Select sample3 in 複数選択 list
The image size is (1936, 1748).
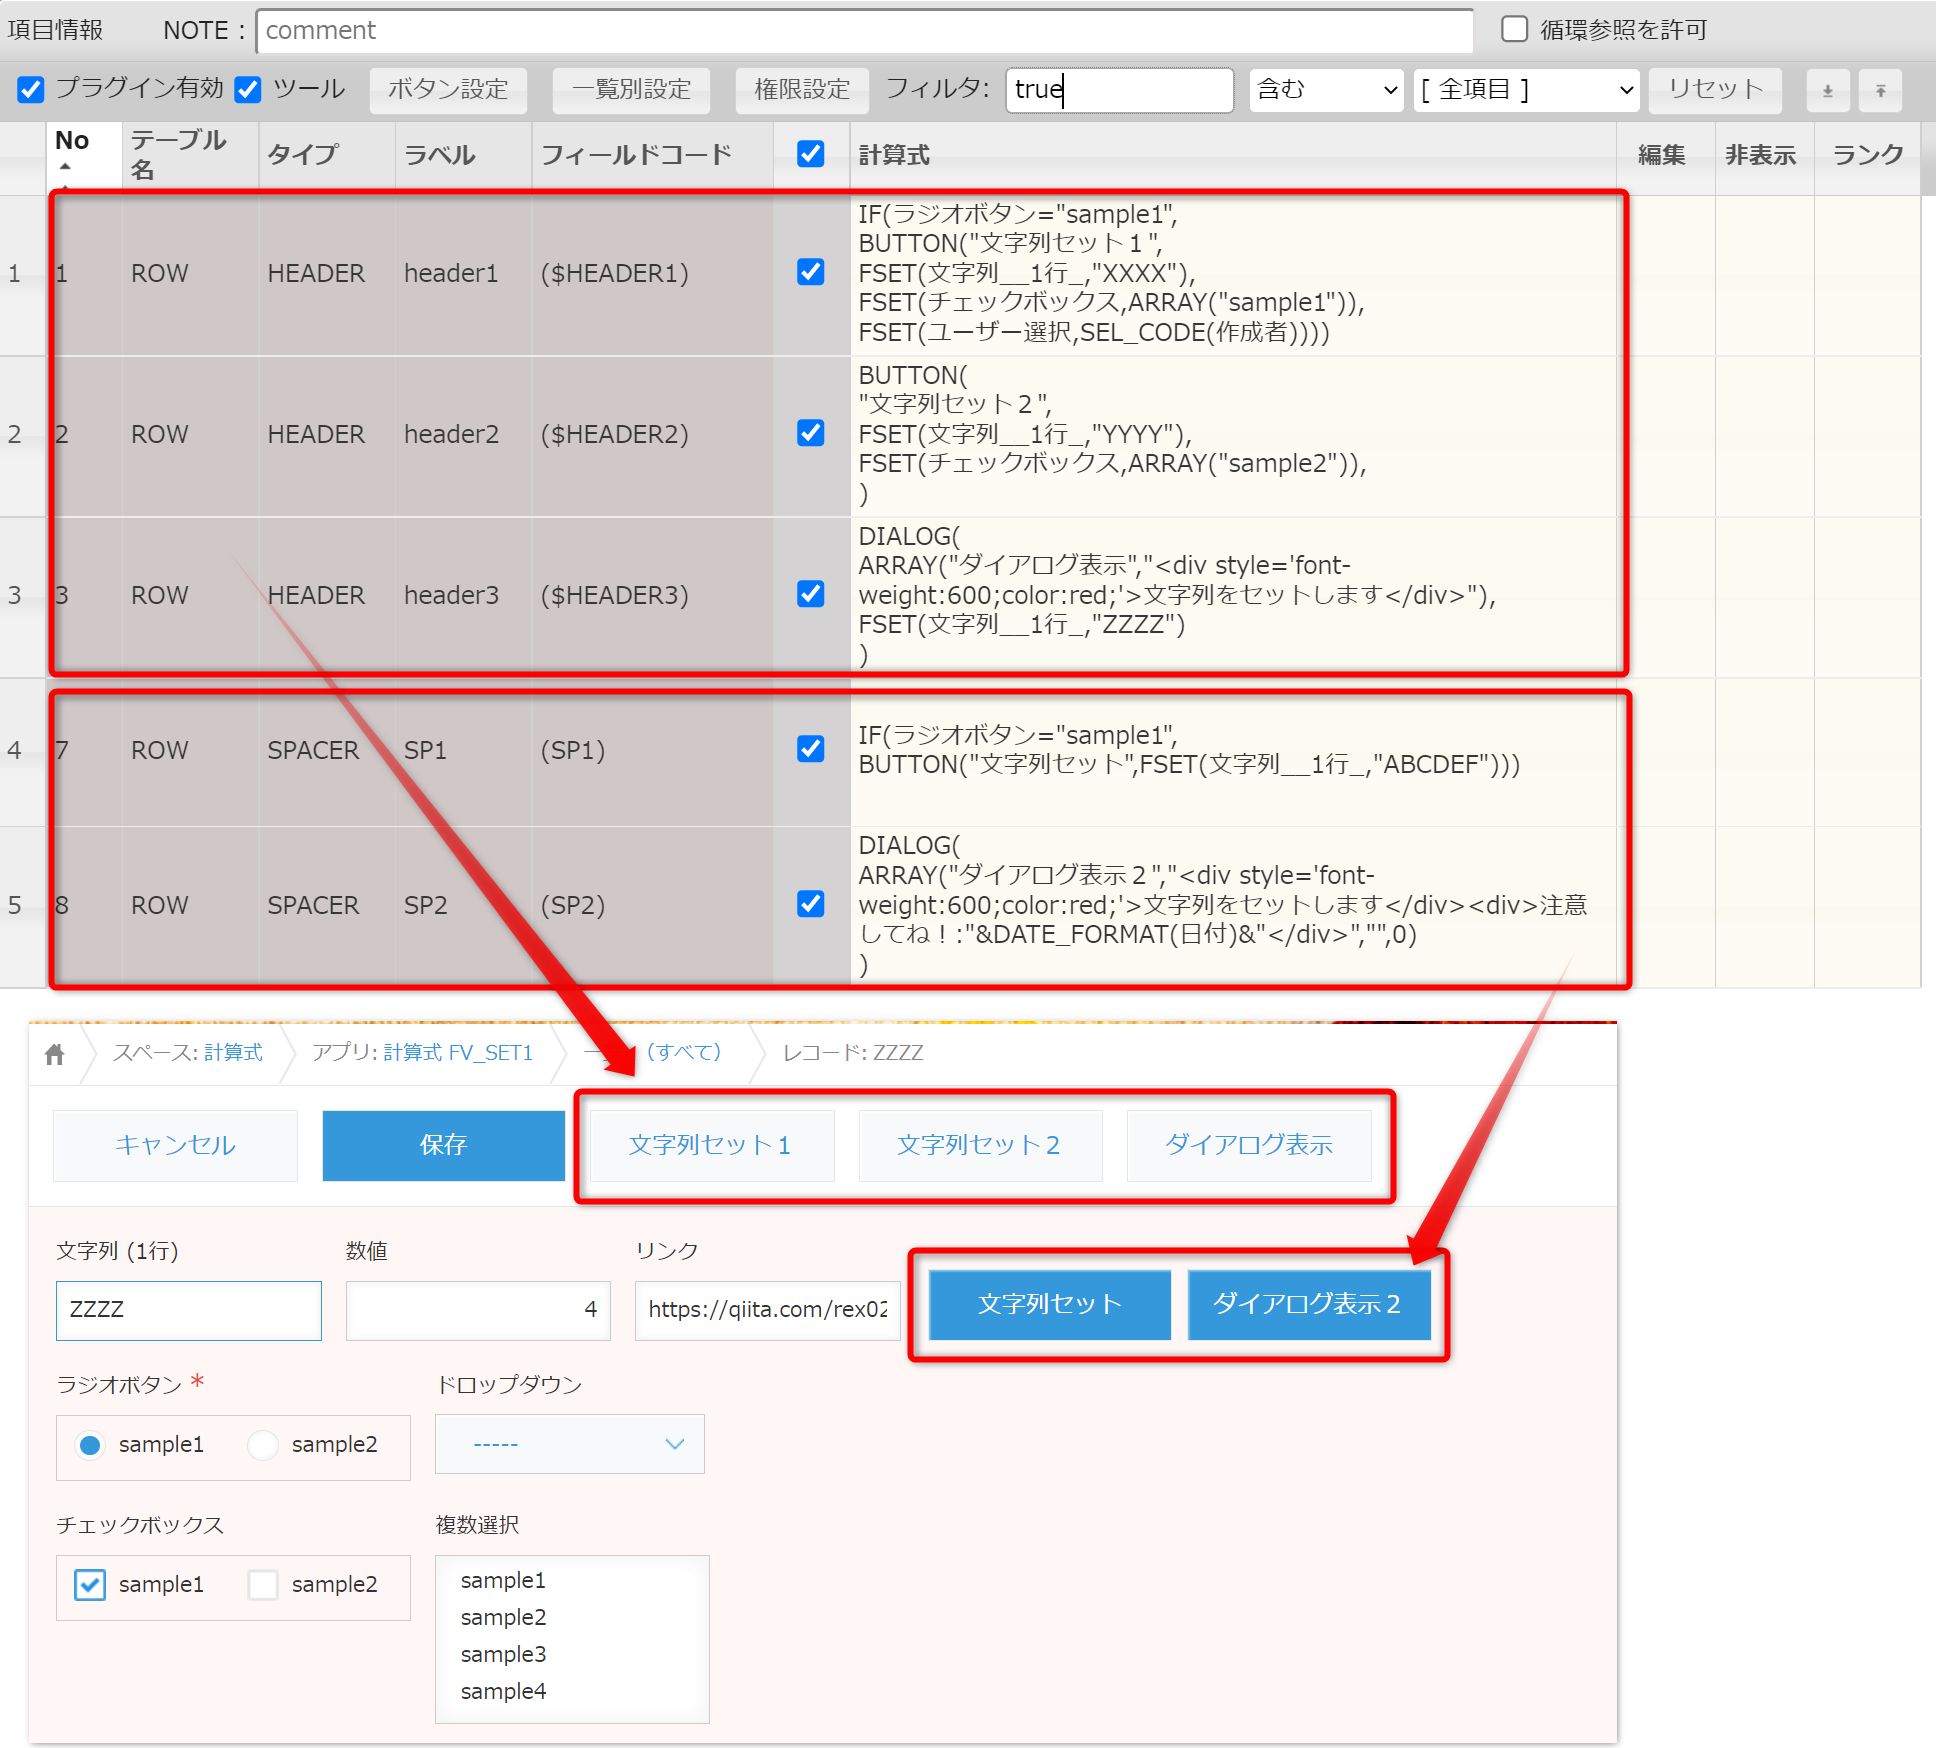[x=503, y=1654]
